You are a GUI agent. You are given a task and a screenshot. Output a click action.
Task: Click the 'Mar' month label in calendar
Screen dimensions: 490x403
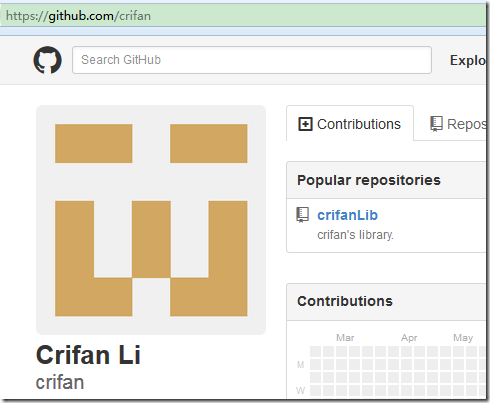point(345,338)
